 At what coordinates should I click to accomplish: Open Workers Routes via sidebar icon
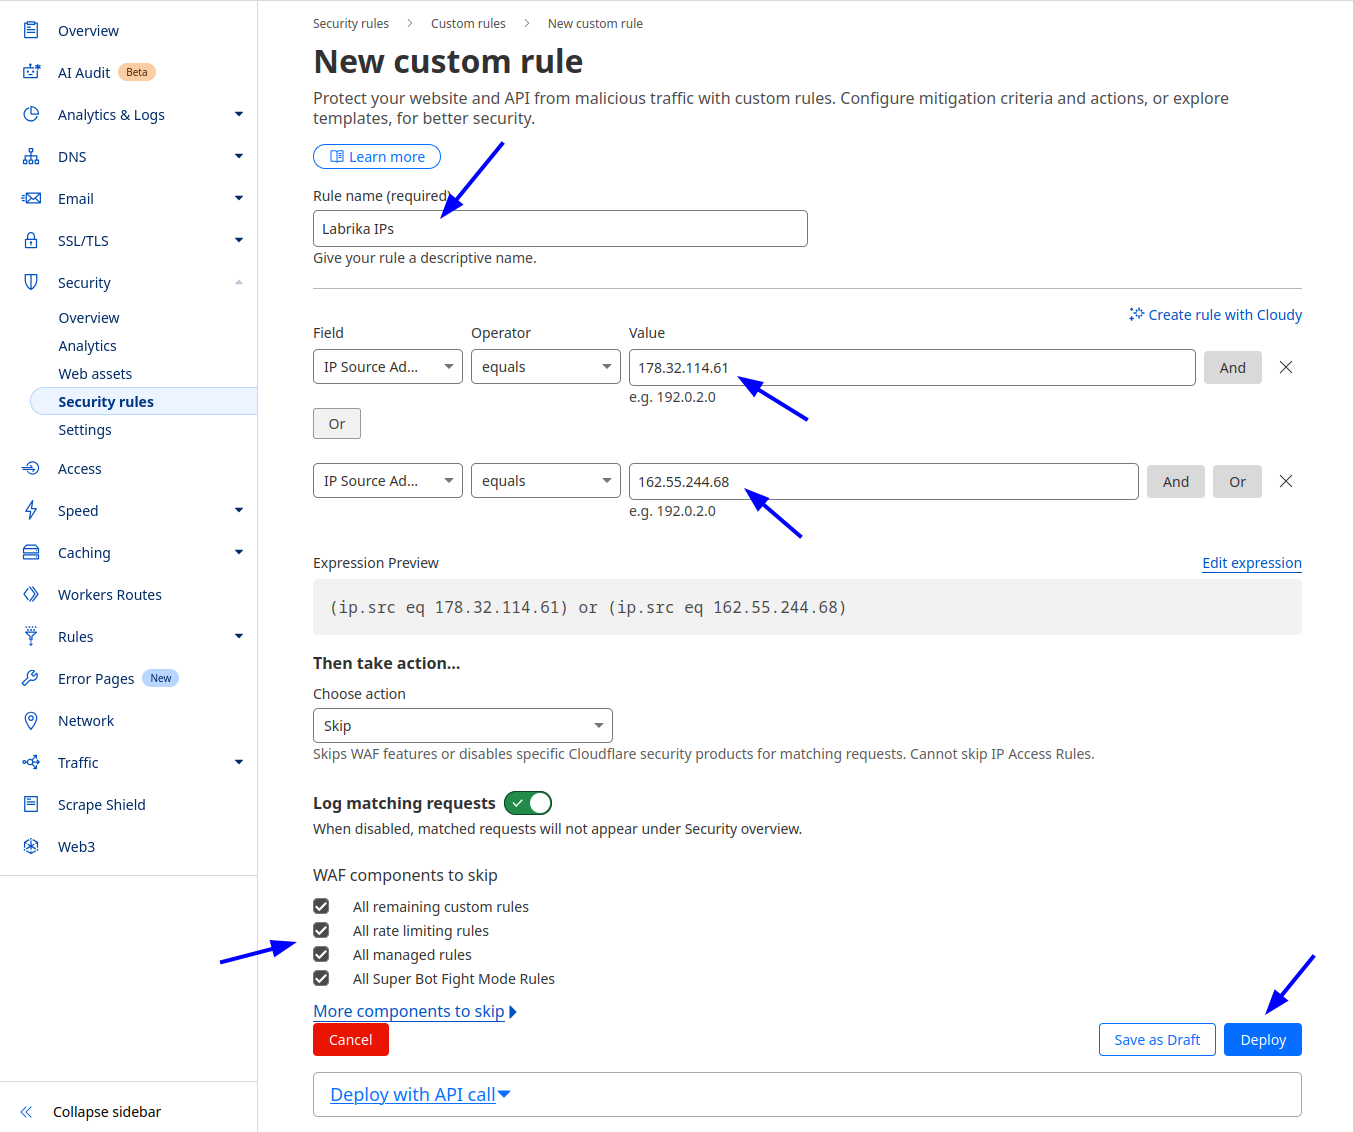(x=31, y=594)
